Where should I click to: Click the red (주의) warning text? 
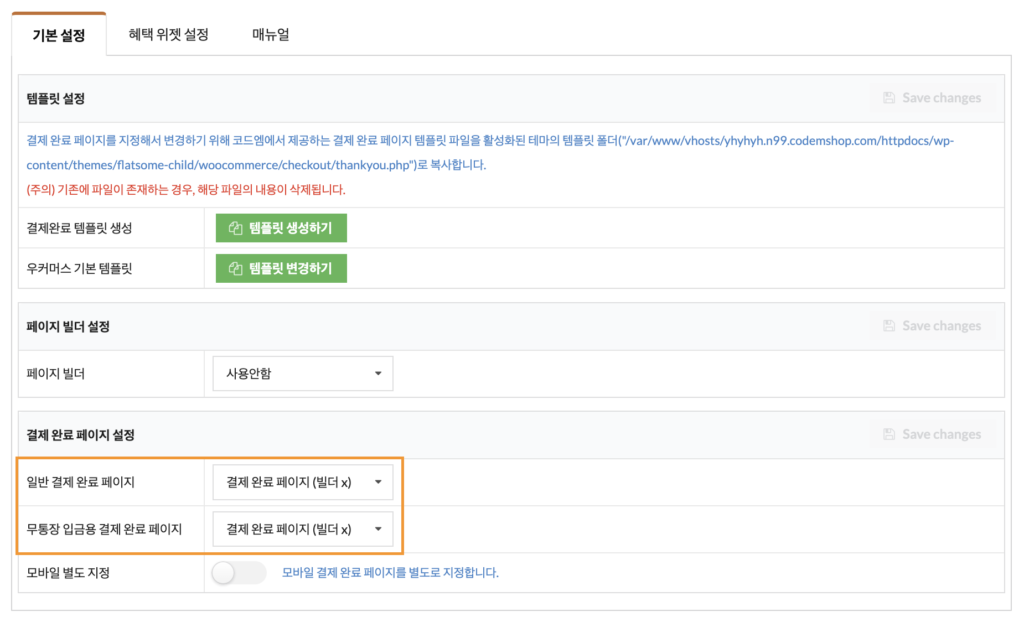point(186,189)
